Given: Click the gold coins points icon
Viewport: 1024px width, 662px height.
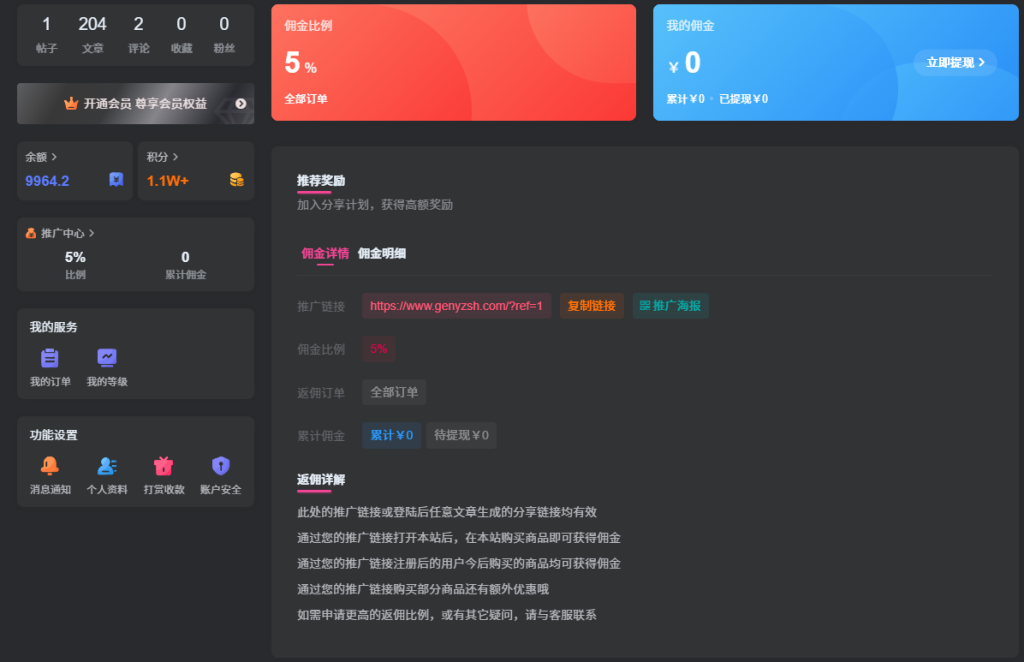Looking at the screenshot, I should tap(236, 180).
